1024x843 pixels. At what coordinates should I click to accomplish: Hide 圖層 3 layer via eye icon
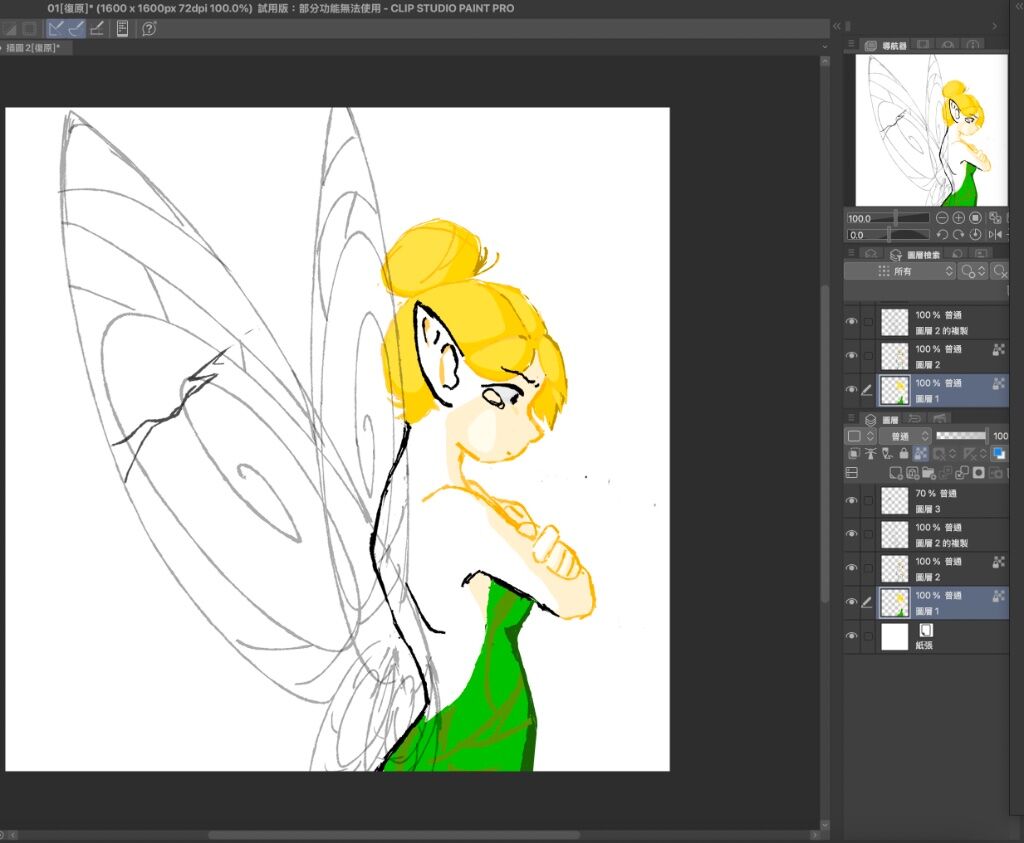click(x=852, y=501)
